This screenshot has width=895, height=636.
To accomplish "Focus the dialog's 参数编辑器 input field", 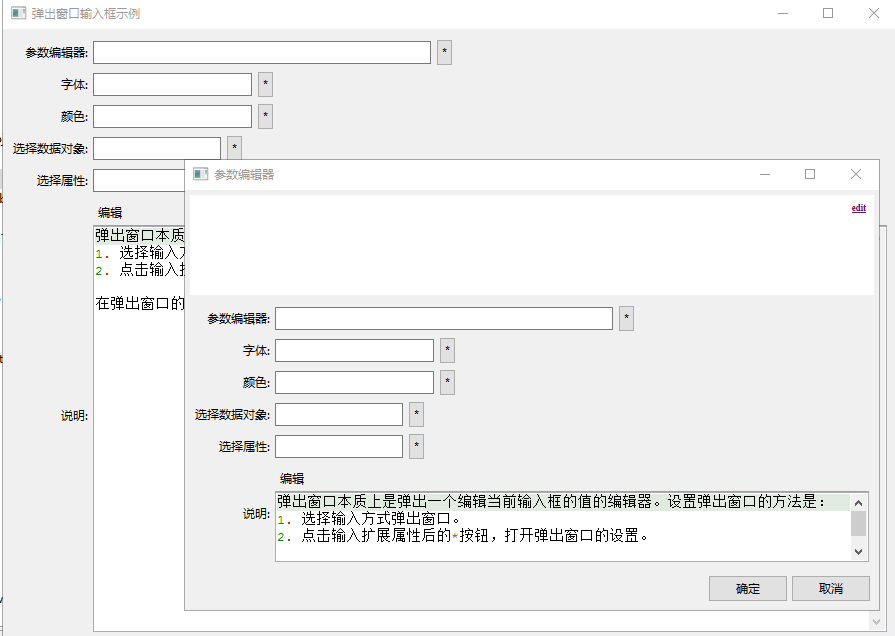I will [443, 319].
